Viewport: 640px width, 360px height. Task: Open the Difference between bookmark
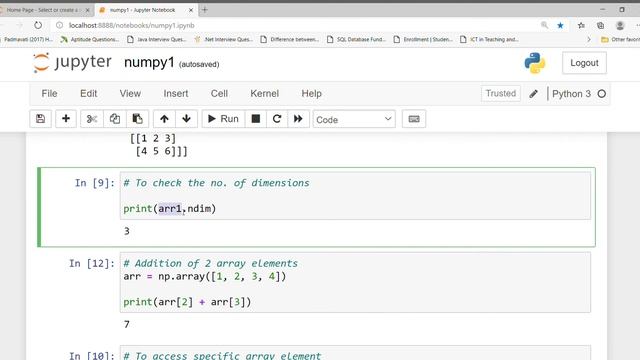point(290,40)
